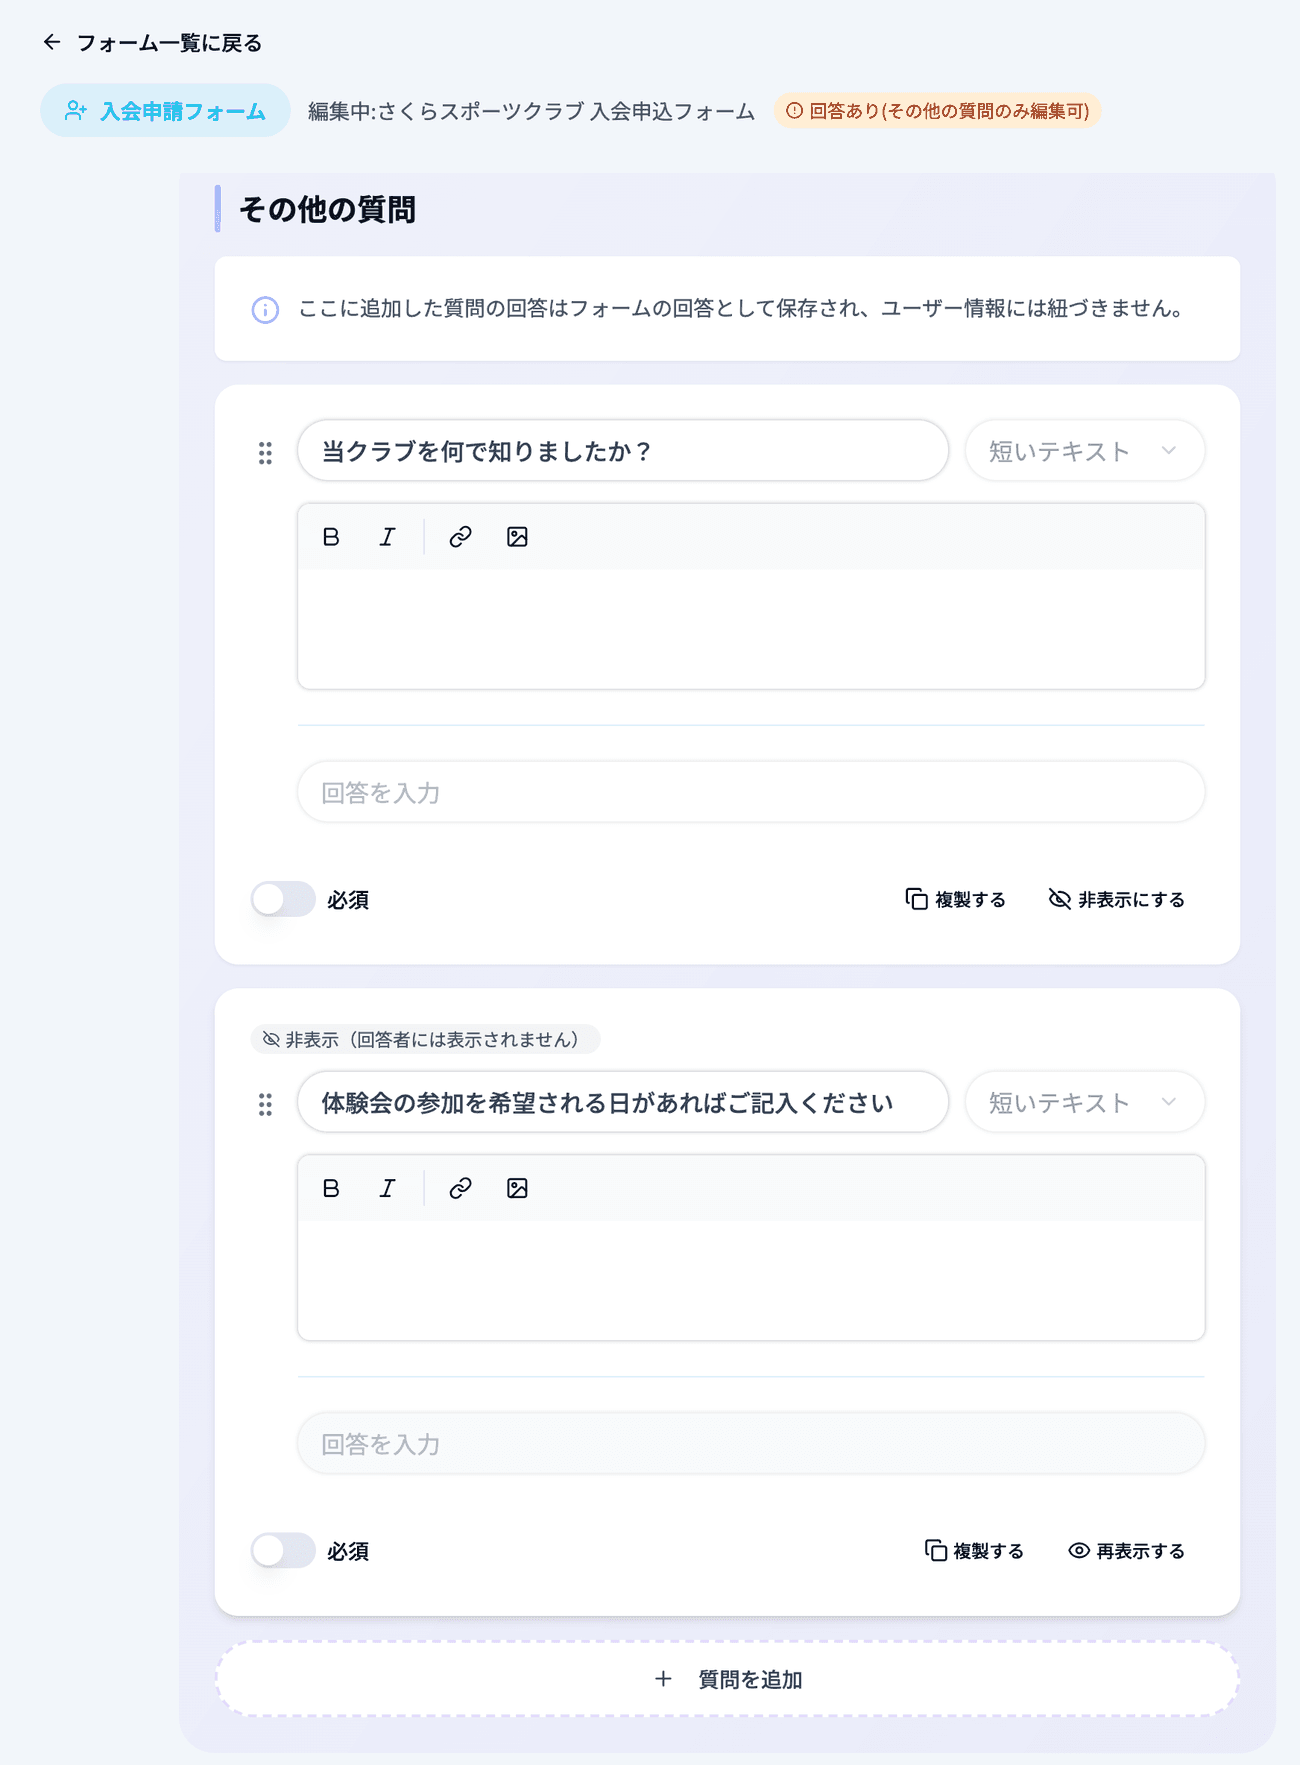Go back via フォーム一覧に戻る arrow
Screen dimensions: 1300x1765
pos(52,42)
